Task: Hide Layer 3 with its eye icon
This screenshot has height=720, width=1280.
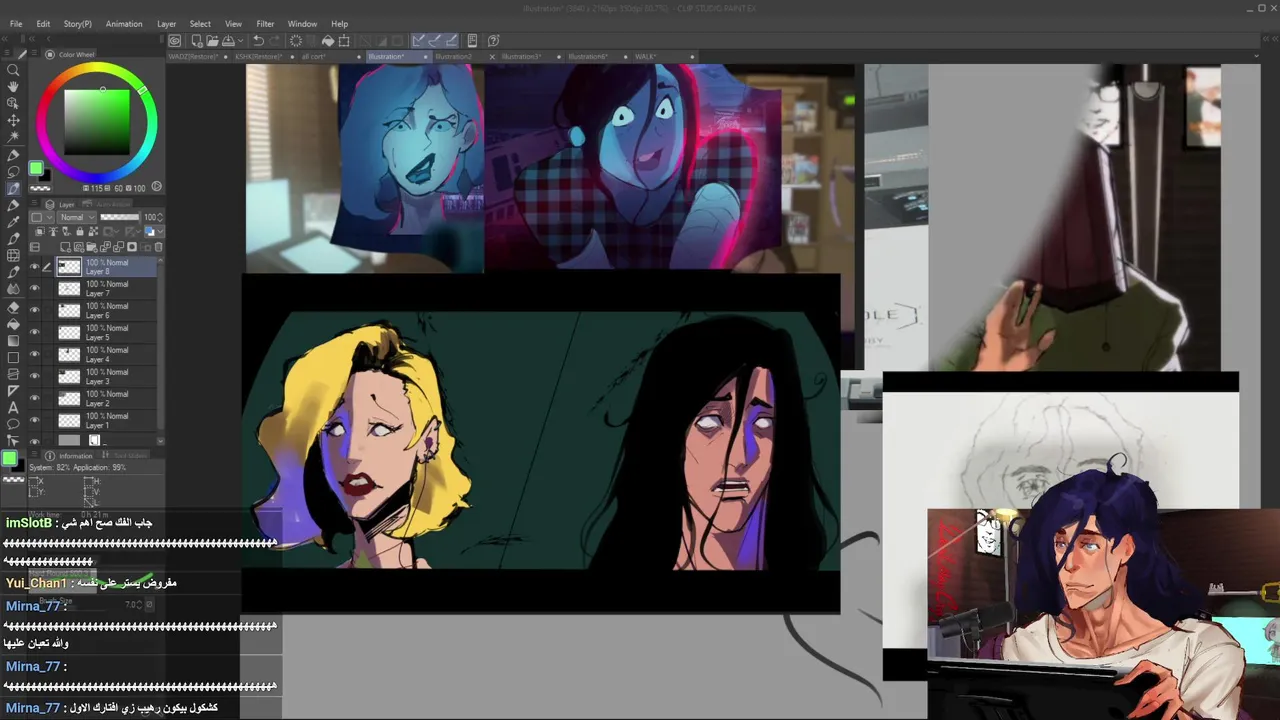Action: pos(34,376)
